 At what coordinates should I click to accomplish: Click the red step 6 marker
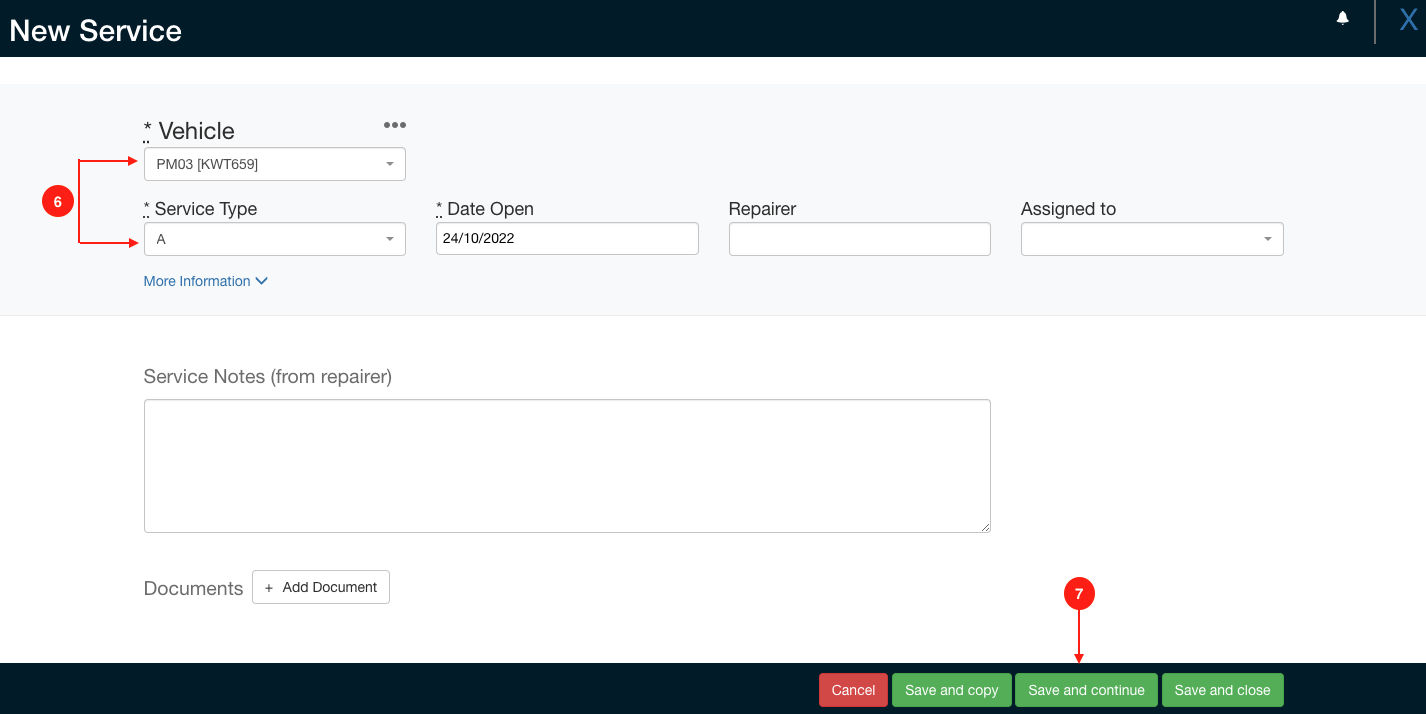(x=58, y=202)
